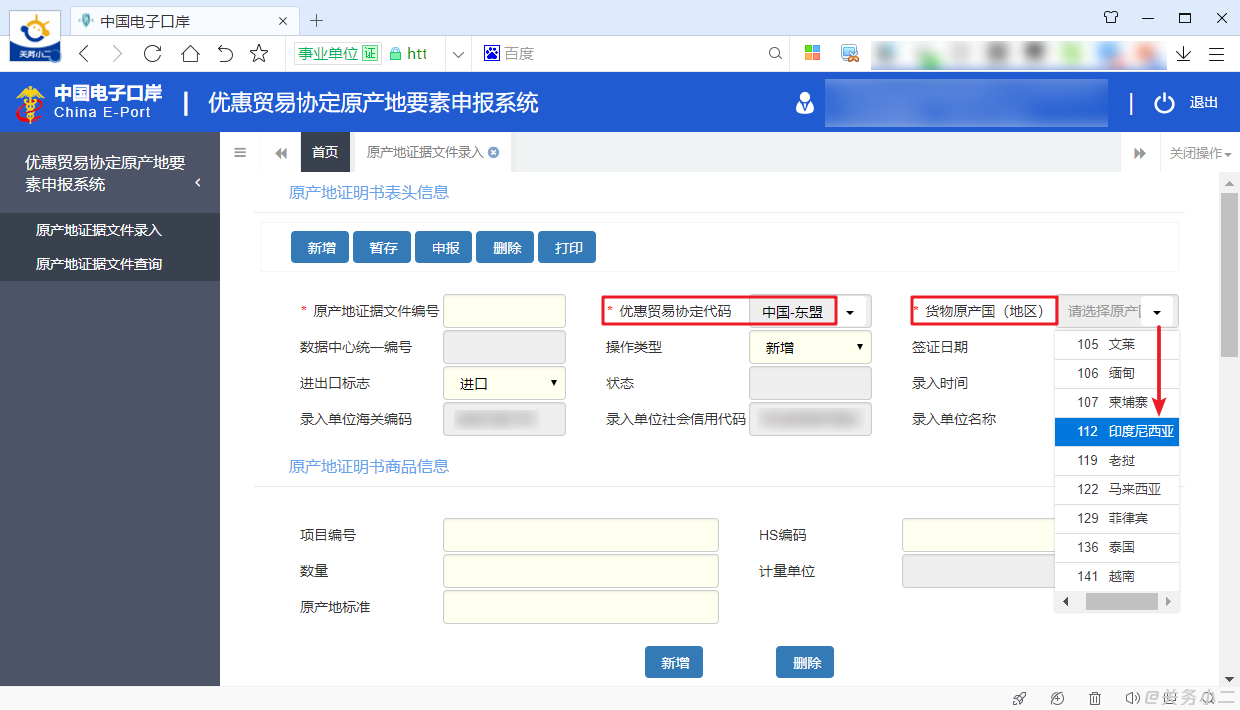
Task: Click the 申报 button
Action: click(445, 248)
